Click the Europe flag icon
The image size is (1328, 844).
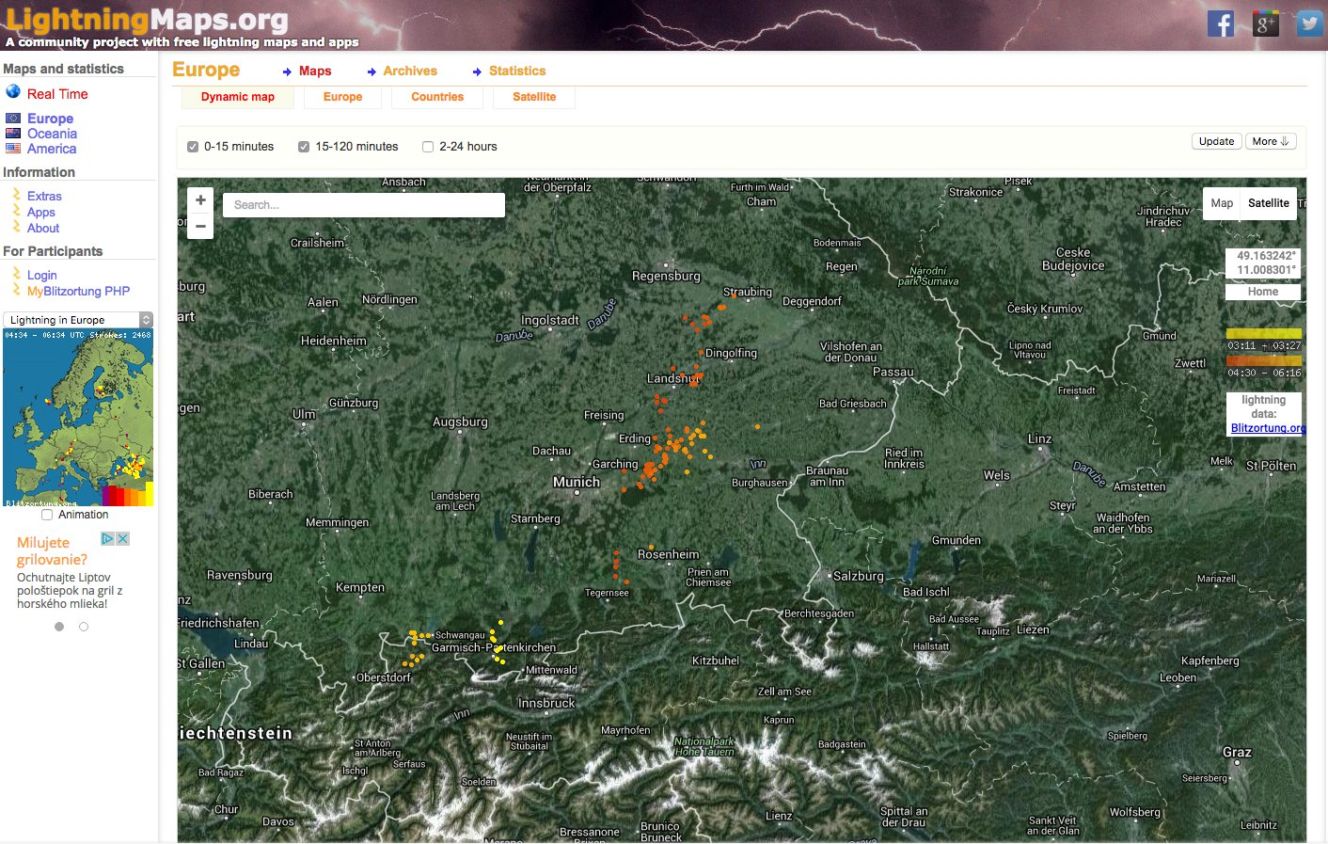13,118
